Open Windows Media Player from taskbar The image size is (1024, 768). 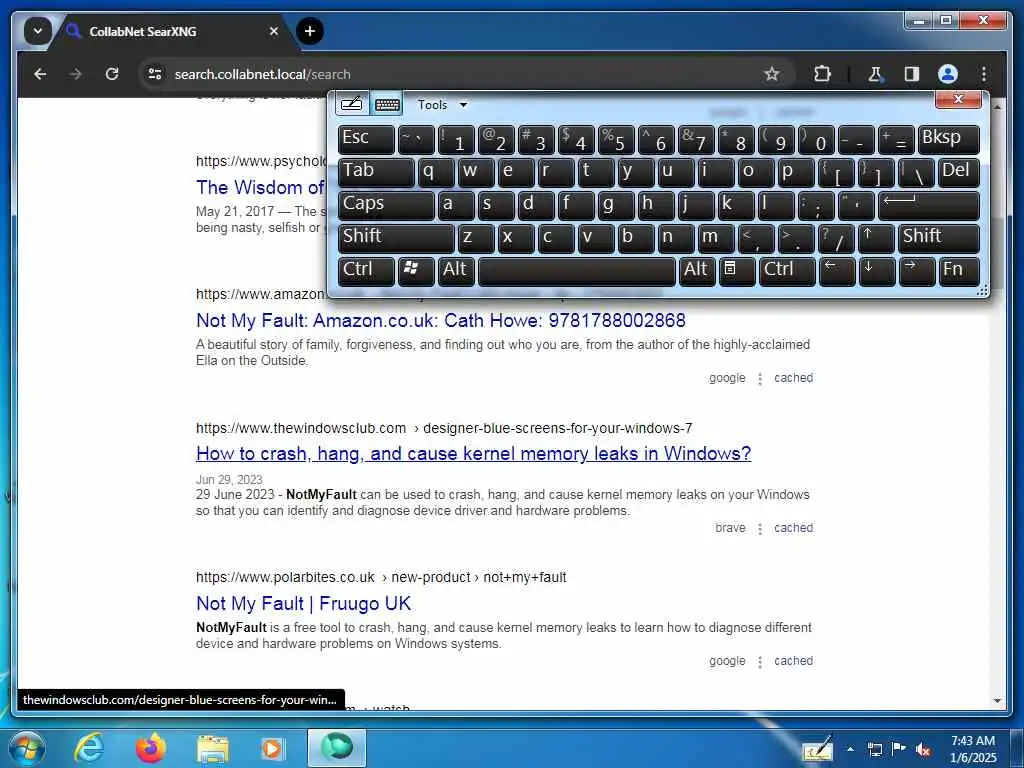(x=272, y=748)
